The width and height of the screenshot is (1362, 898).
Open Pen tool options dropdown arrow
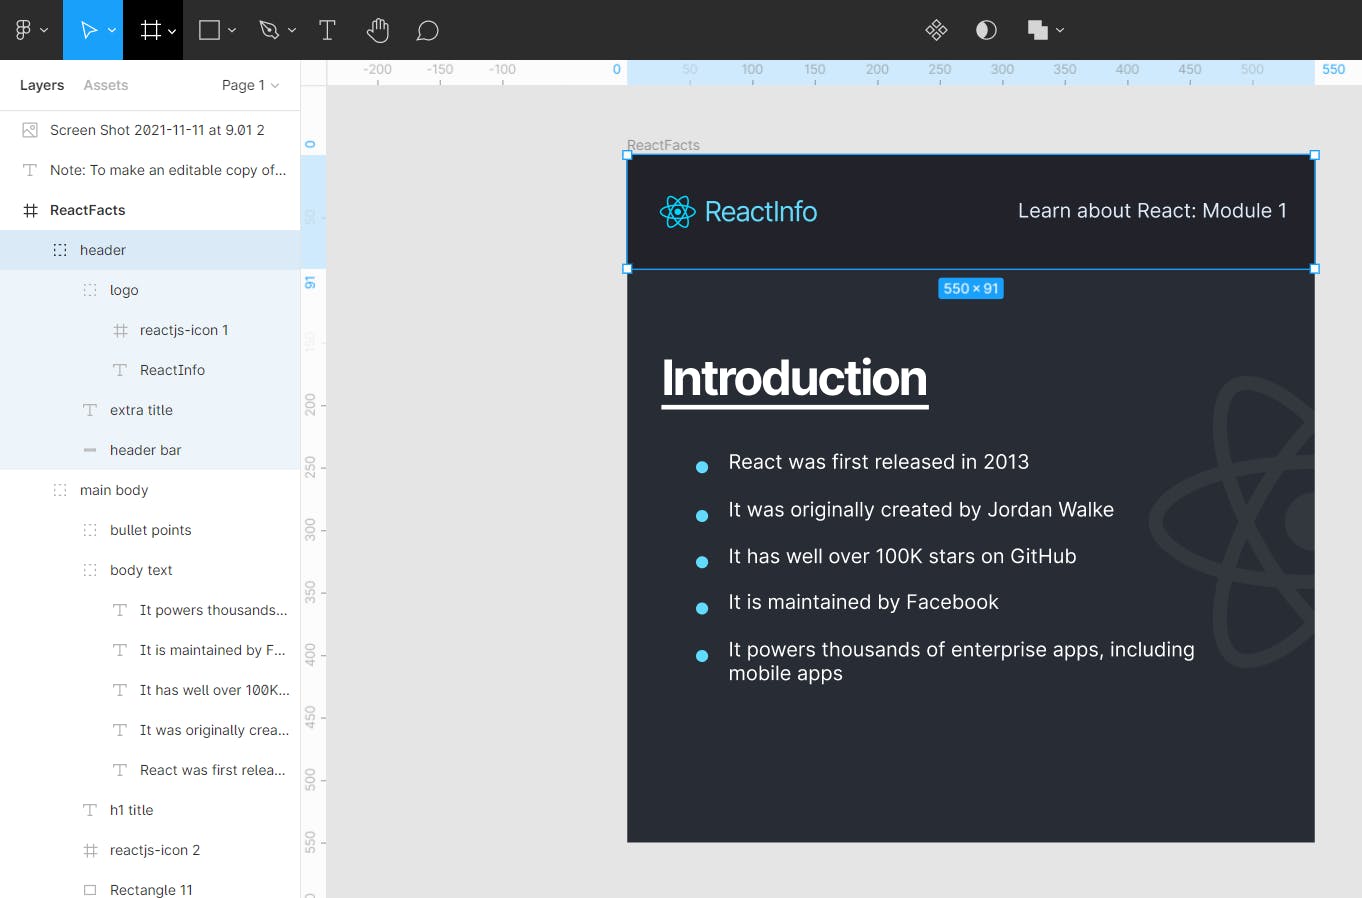[x=292, y=31]
